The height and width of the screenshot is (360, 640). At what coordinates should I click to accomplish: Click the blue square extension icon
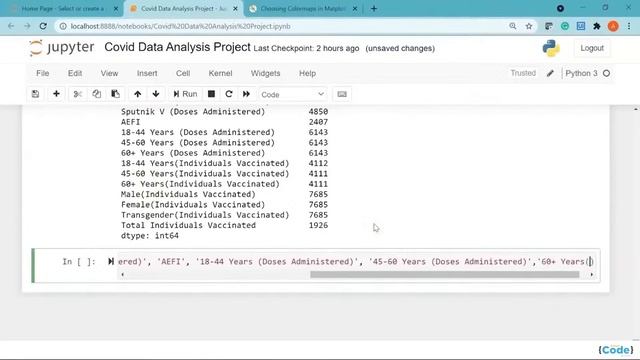[x=581, y=26]
